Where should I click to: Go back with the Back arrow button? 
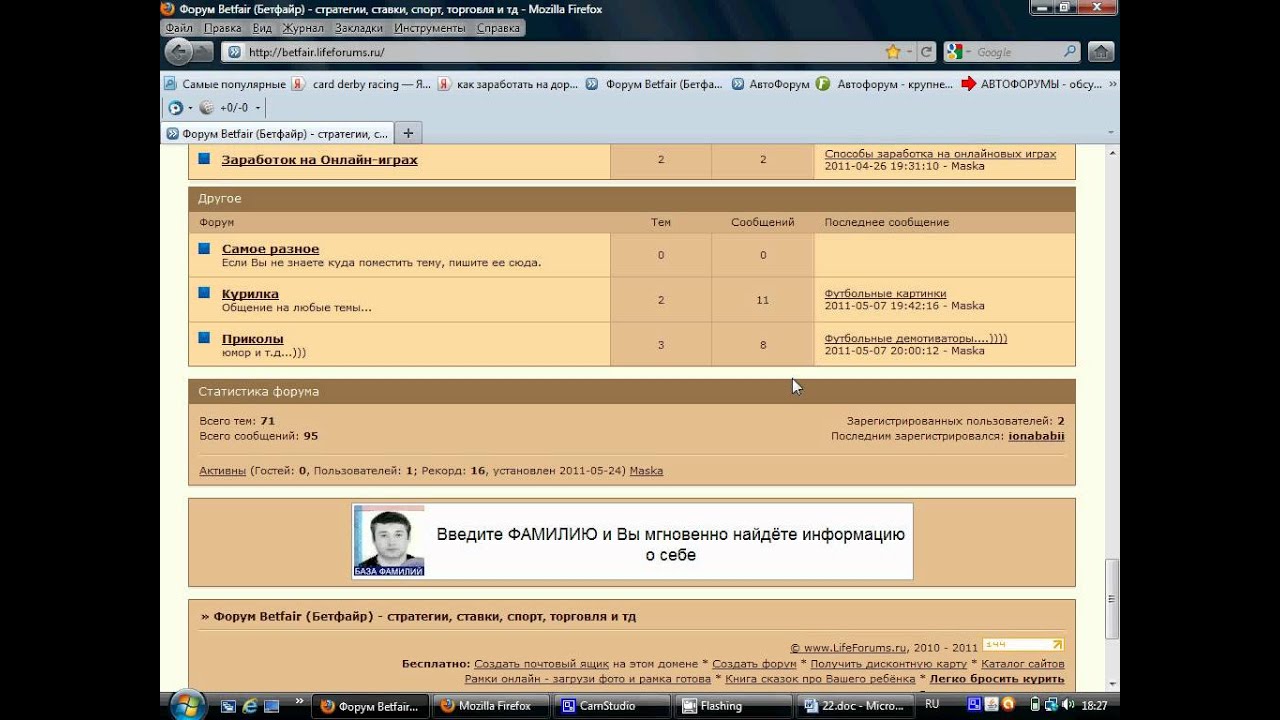coord(178,52)
